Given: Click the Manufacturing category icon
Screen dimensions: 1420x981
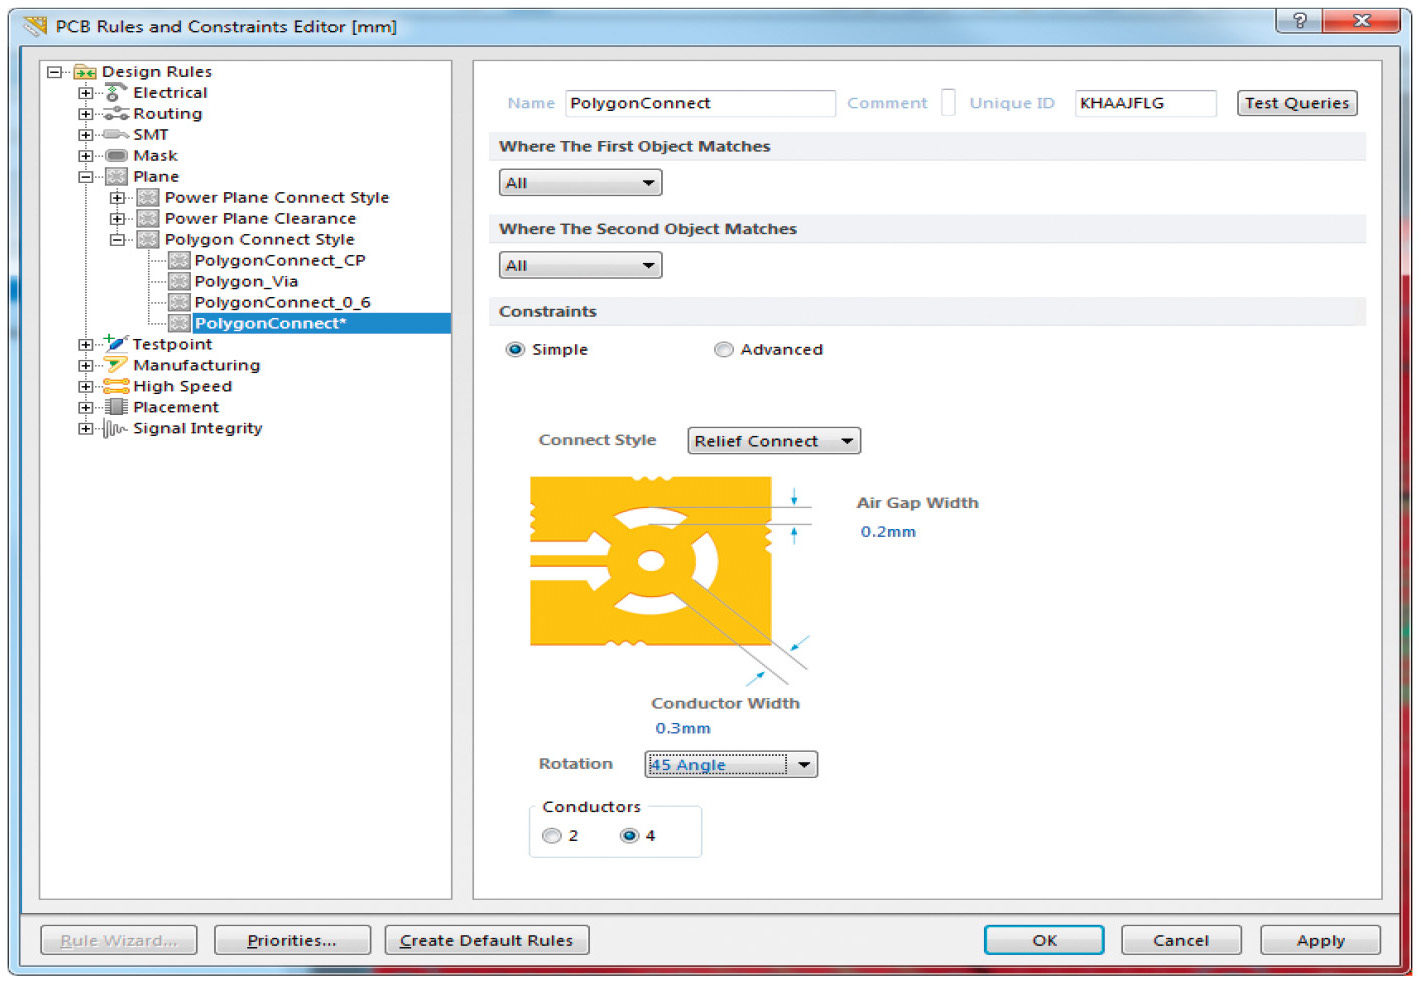Looking at the screenshot, I should (116, 365).
